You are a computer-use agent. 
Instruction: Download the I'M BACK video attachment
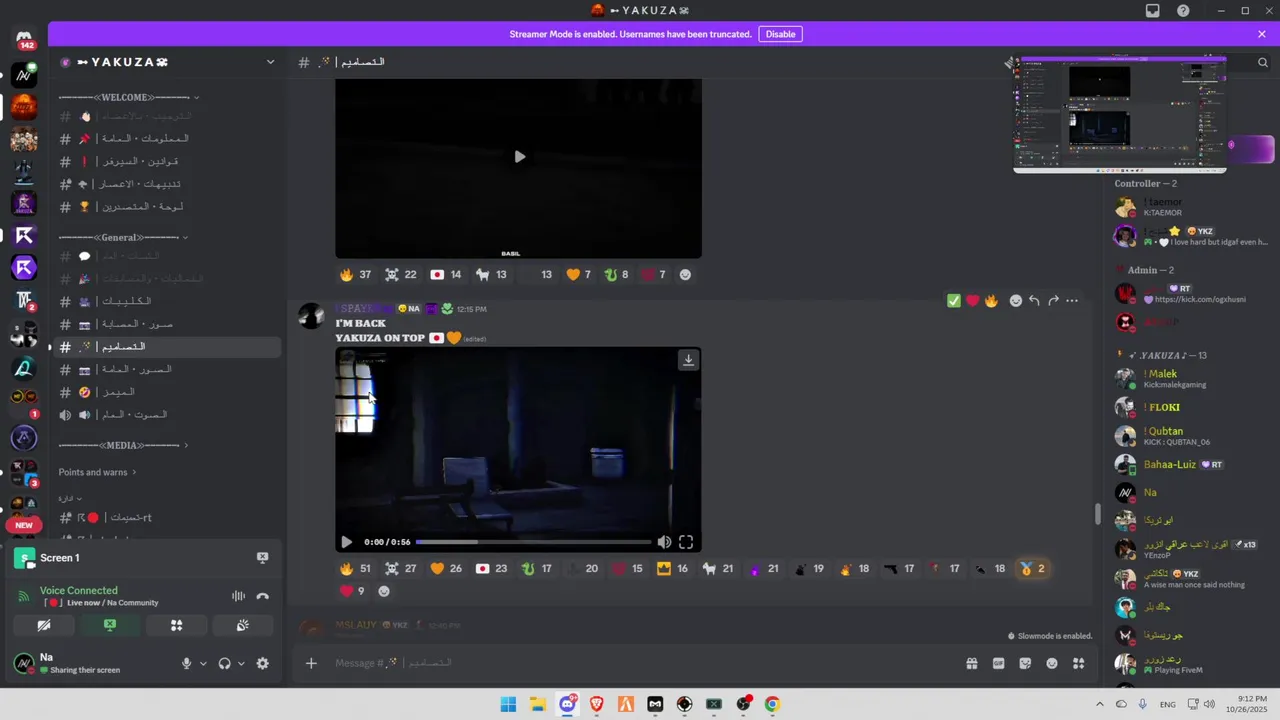click(x=688, y=360)
